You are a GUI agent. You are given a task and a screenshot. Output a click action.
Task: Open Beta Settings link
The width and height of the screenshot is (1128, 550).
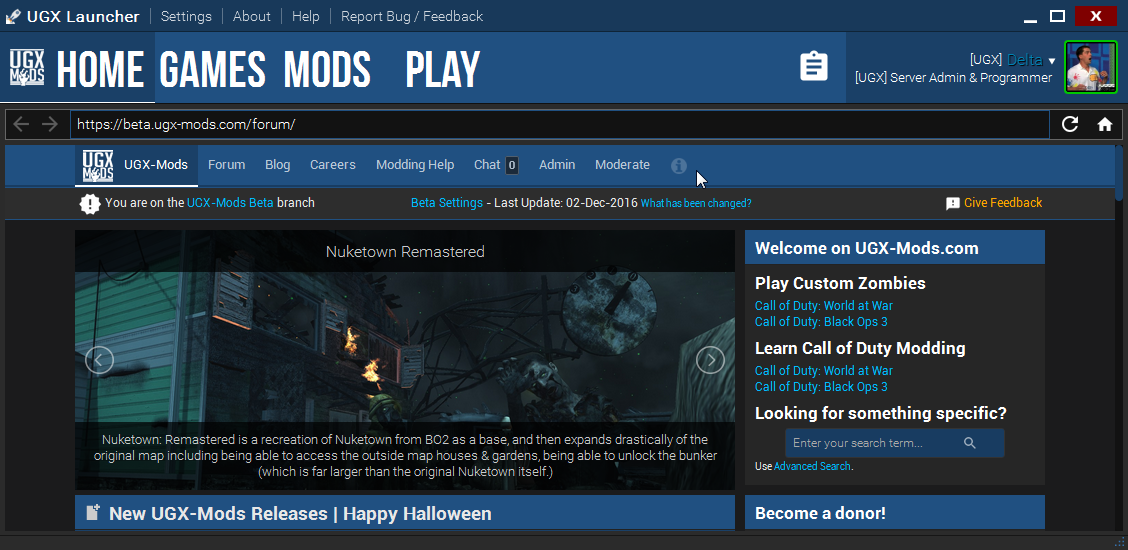tap(447, 203)
